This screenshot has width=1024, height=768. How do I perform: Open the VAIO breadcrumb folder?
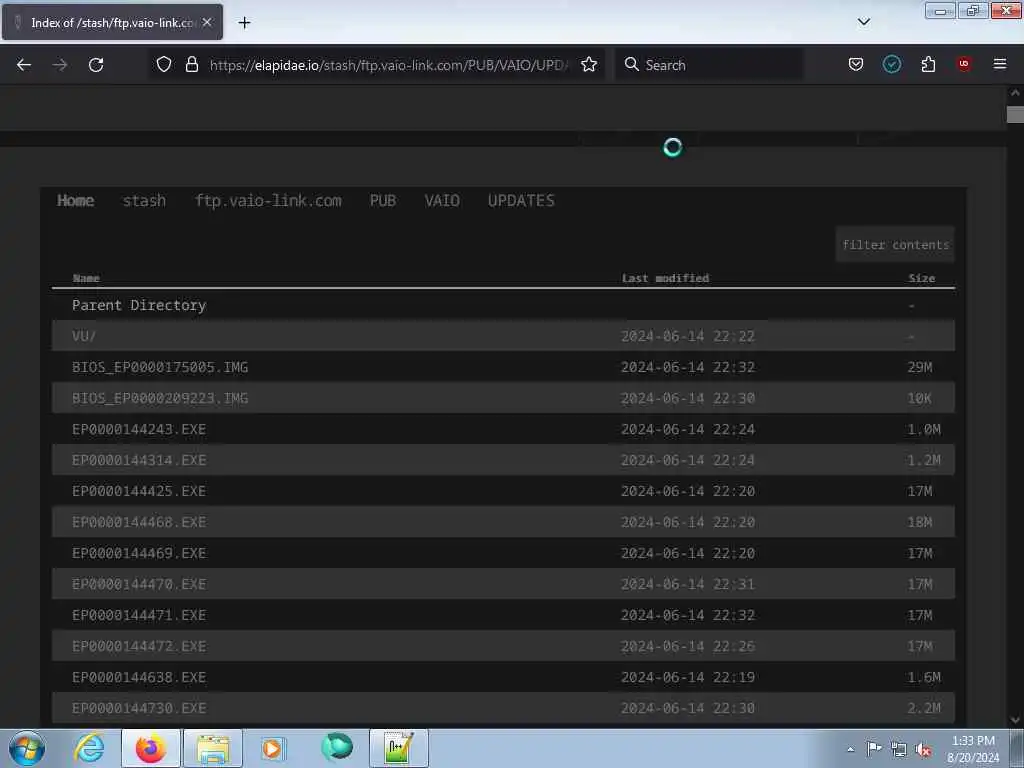(x=442, y=200)
